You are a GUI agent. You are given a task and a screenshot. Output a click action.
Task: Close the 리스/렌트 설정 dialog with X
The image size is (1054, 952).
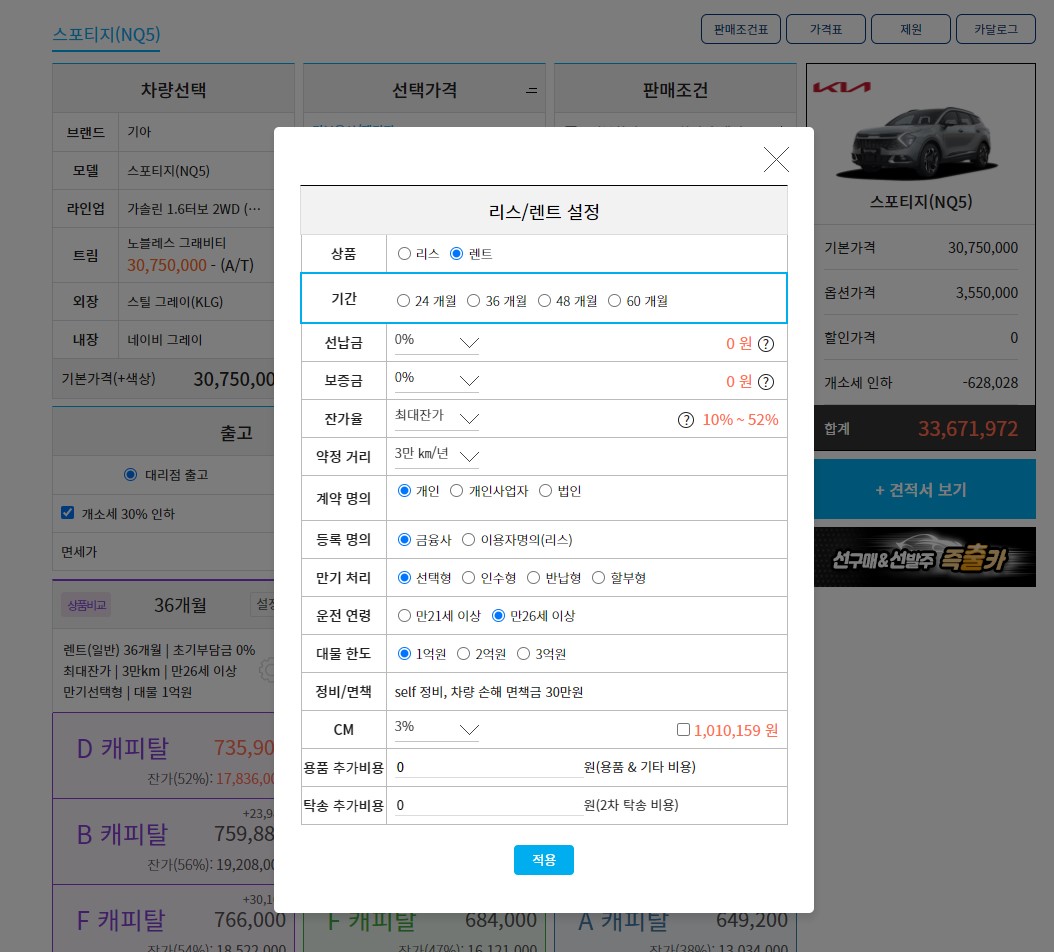pyautogui.click(x=776, y=159)
